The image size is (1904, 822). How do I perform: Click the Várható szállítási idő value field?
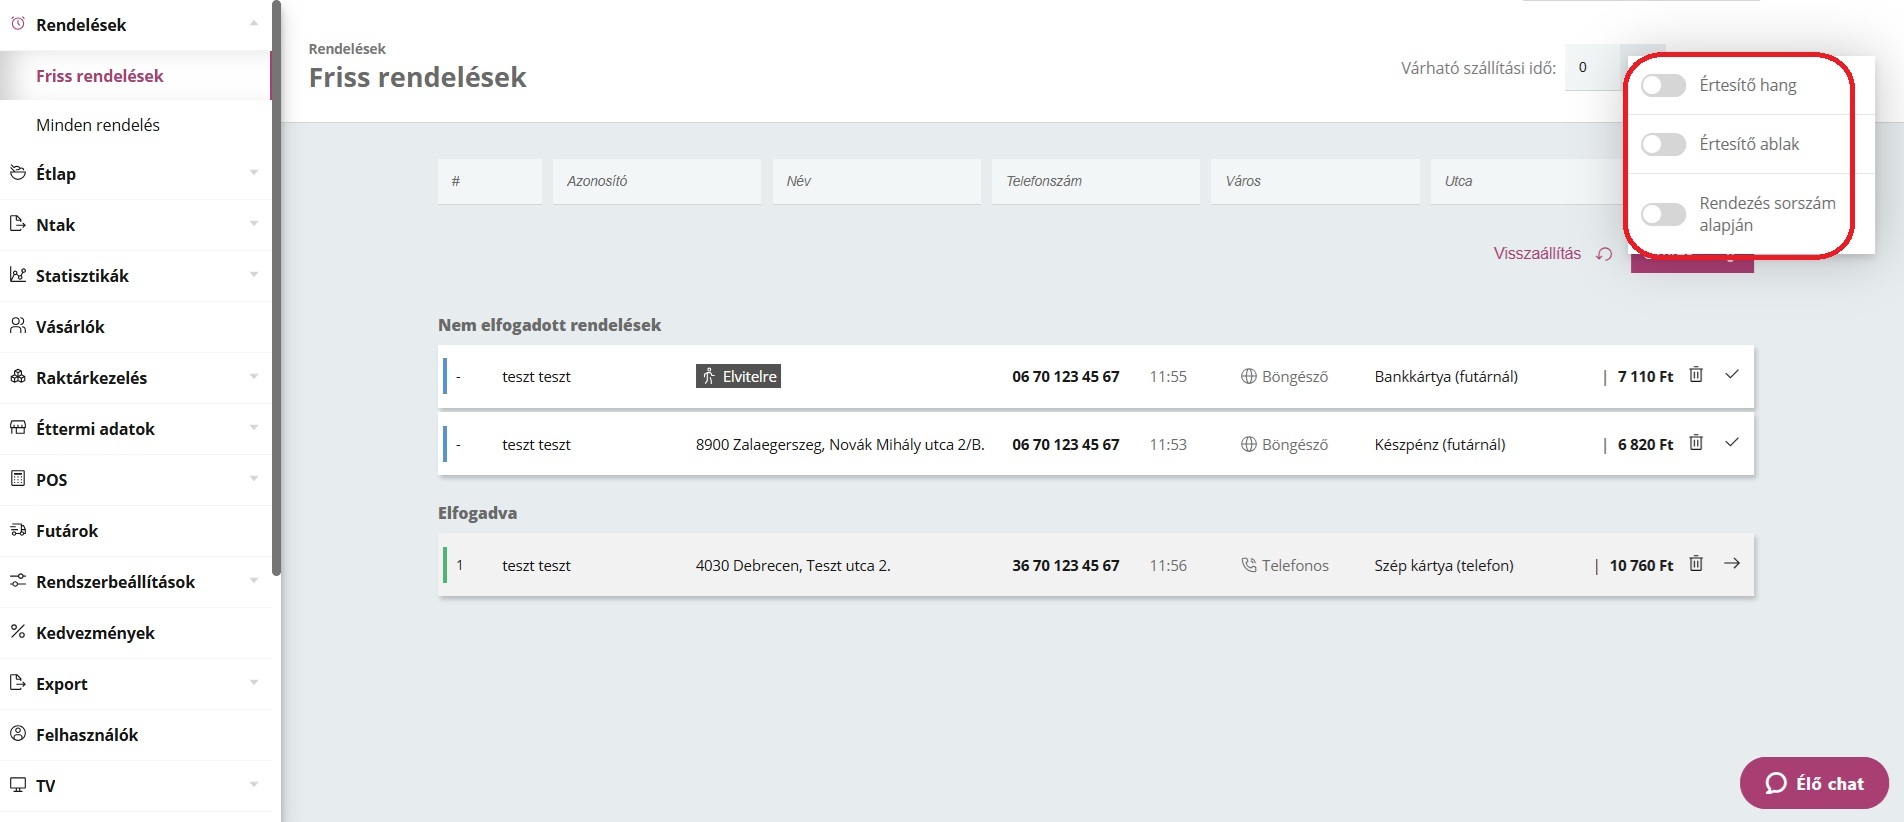pyautogui.click(x=1592, y=68)
